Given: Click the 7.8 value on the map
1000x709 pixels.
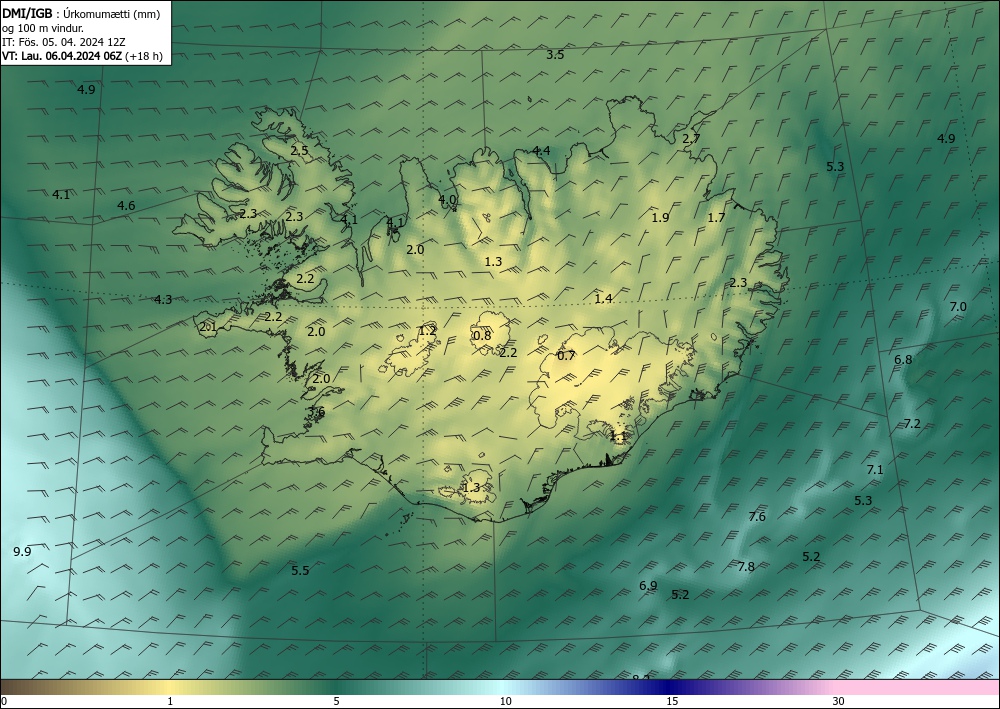Looking at the screenshot, I should pyautogui.click(x=746, y=567).
